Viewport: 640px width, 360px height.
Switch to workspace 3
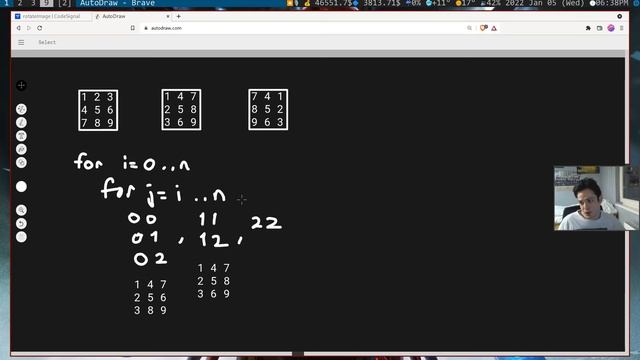click(33, 3)
